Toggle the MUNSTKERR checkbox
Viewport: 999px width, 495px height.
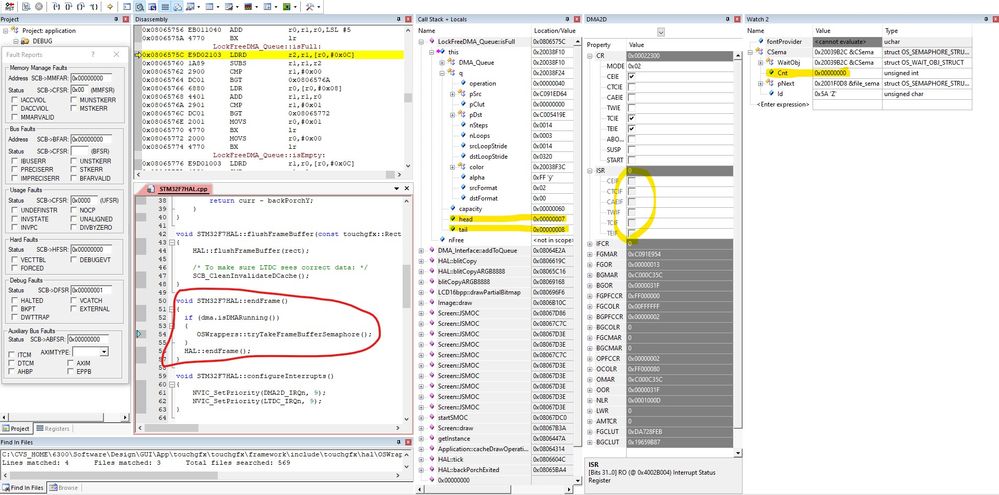click(x=74, y=100)
